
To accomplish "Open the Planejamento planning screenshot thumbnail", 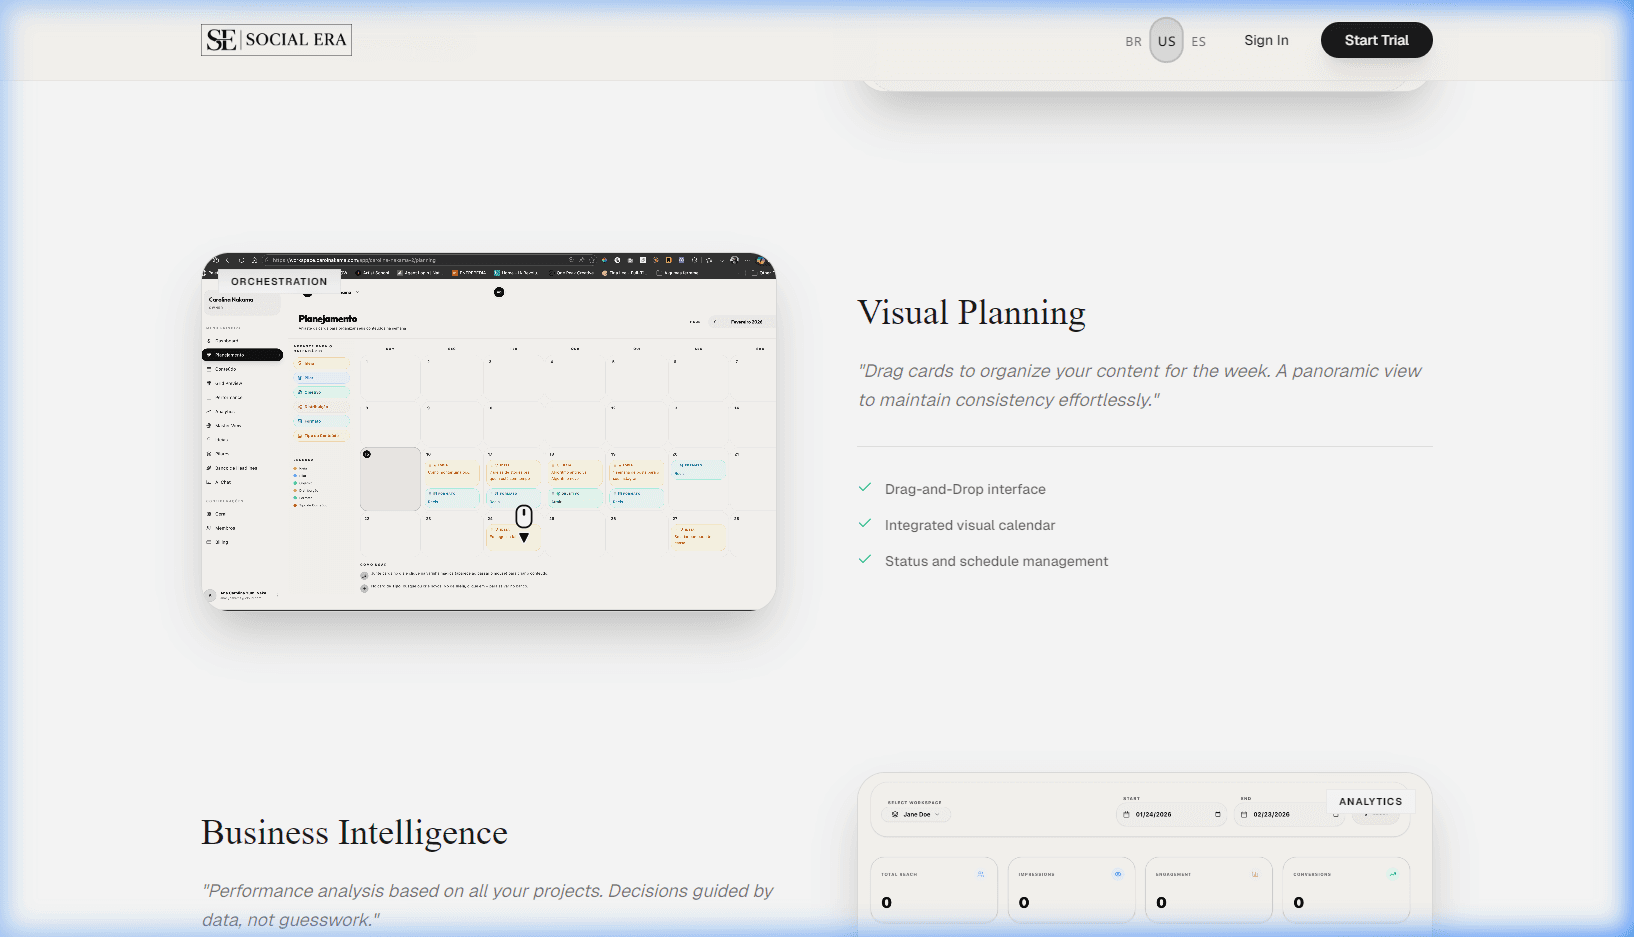I will 489,432.
